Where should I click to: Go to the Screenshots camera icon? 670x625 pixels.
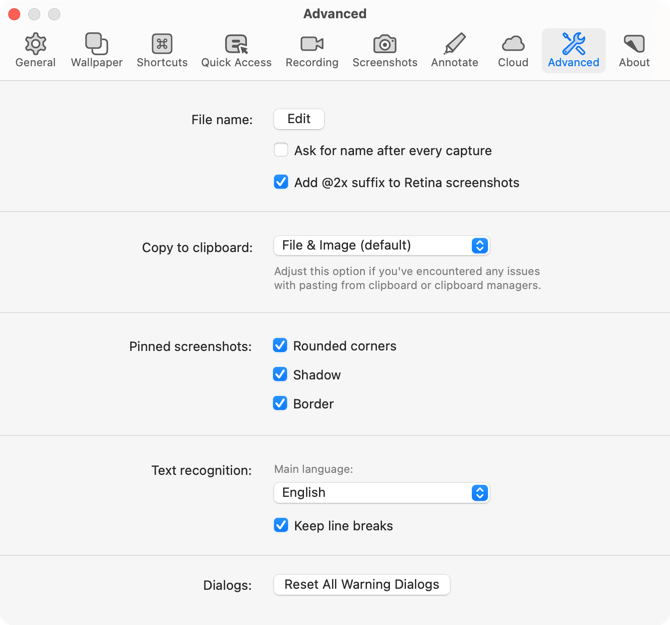click(385, 44)
